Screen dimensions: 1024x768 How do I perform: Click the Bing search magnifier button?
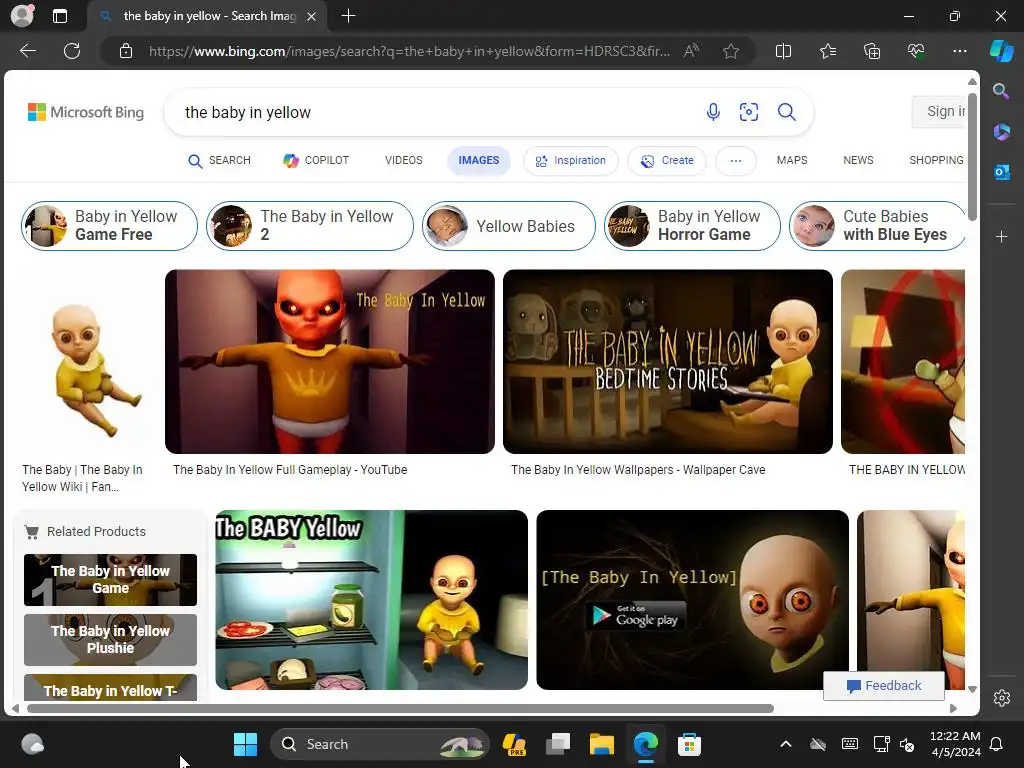(x=786, y=112)
